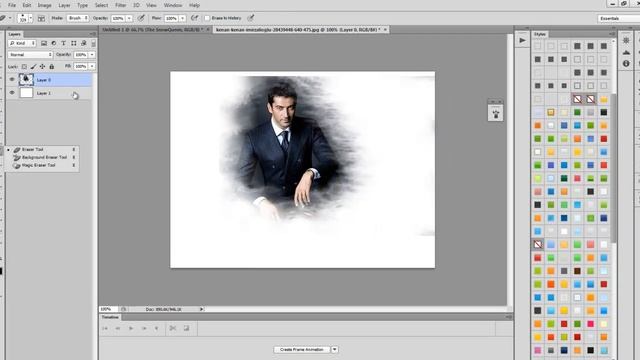Open arrow beside Create Frame Animation
Image resolution: width=640 pixels, height=360 pixels.
click(335, 349)
